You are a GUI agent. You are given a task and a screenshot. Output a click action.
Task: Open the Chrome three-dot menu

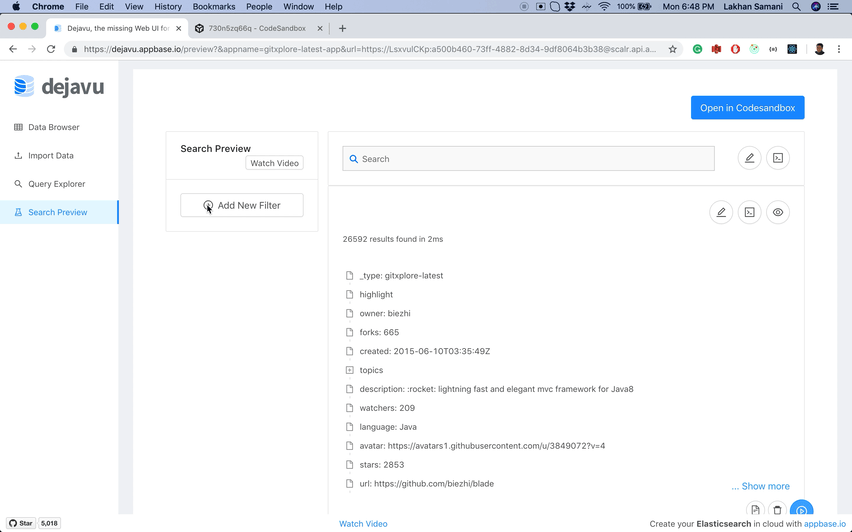pyautogui.click(x=839, y=49)
